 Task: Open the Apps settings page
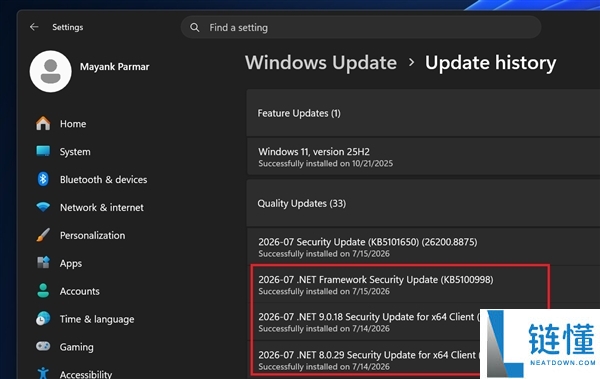pos(71,263)
